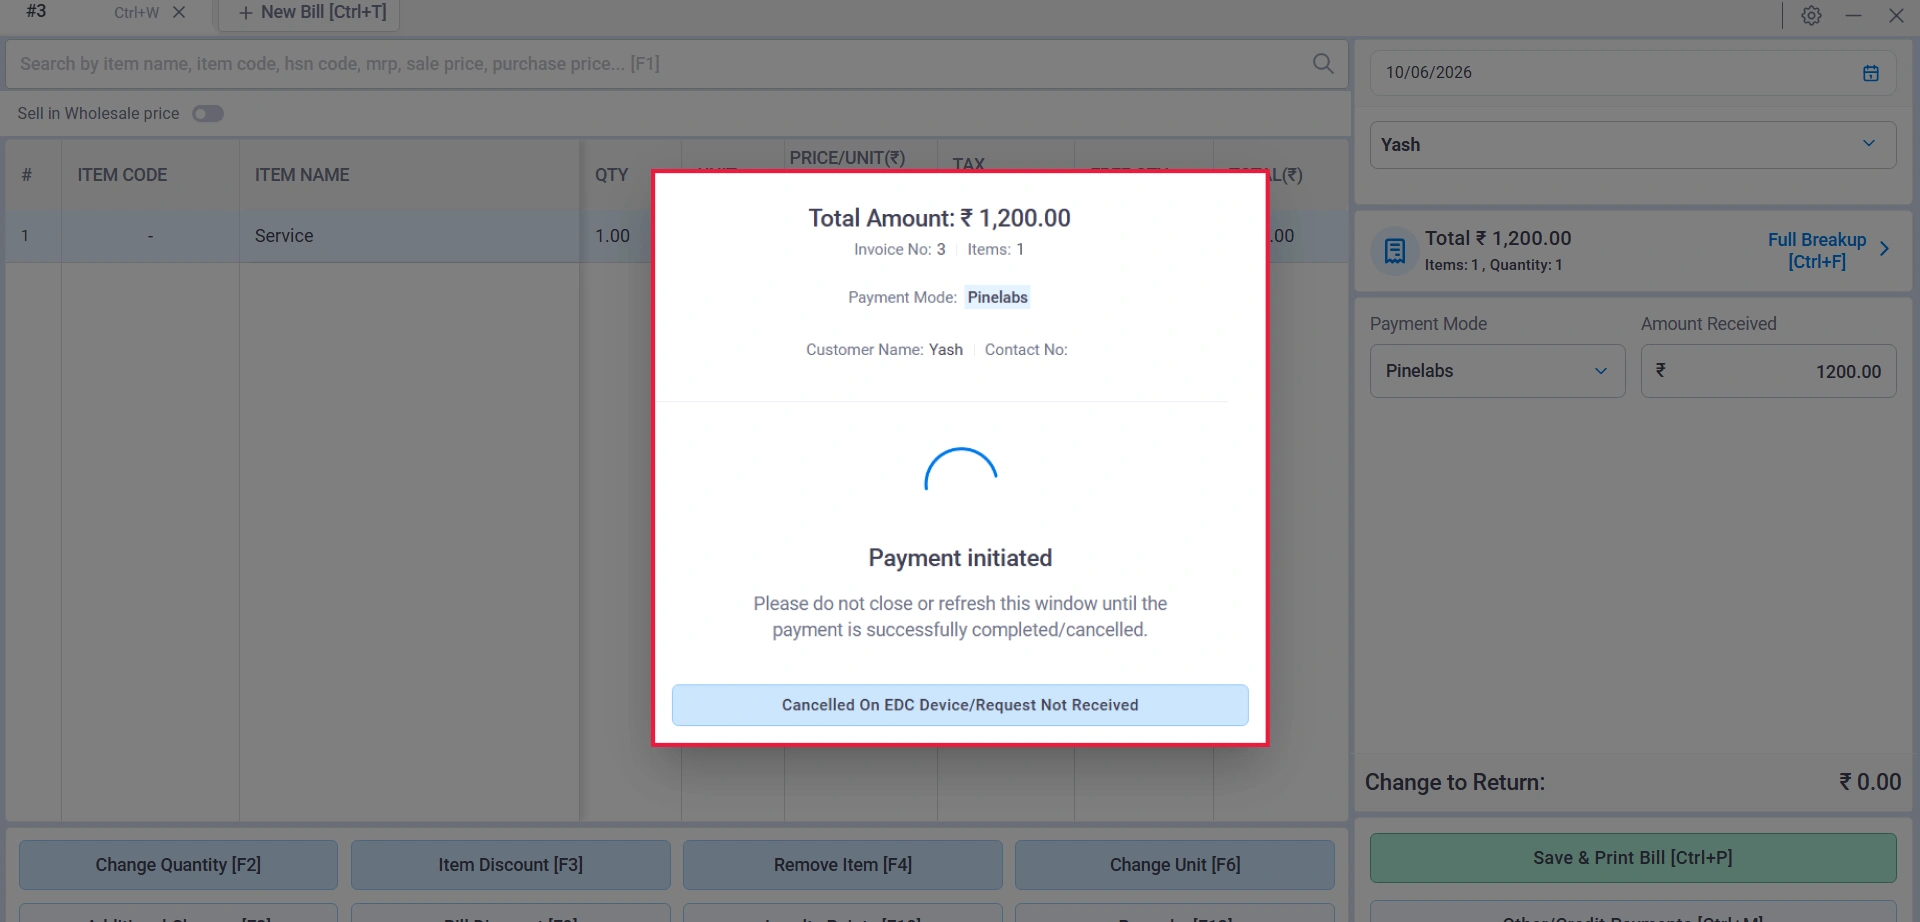Image resolution: width=1920 pixels, height=922 pixels.
Task: Expand the Yash customer dropdown
Action: 1633,145
